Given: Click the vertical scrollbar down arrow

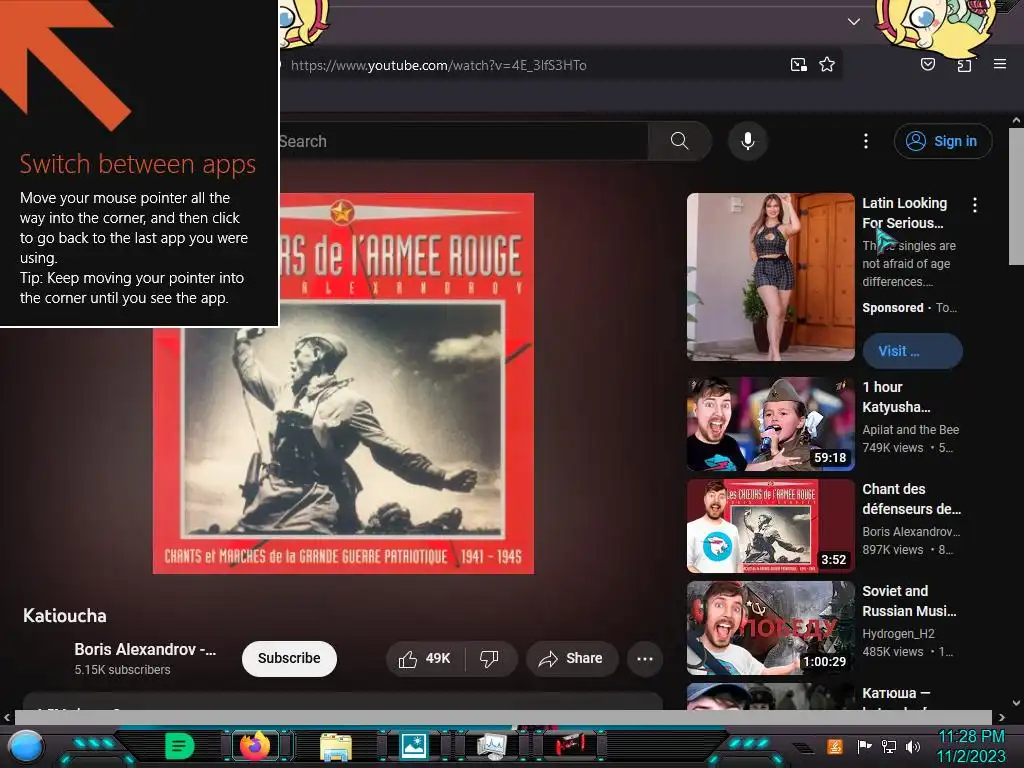Looking at the screenshot, I should (x=1016, y=703).
